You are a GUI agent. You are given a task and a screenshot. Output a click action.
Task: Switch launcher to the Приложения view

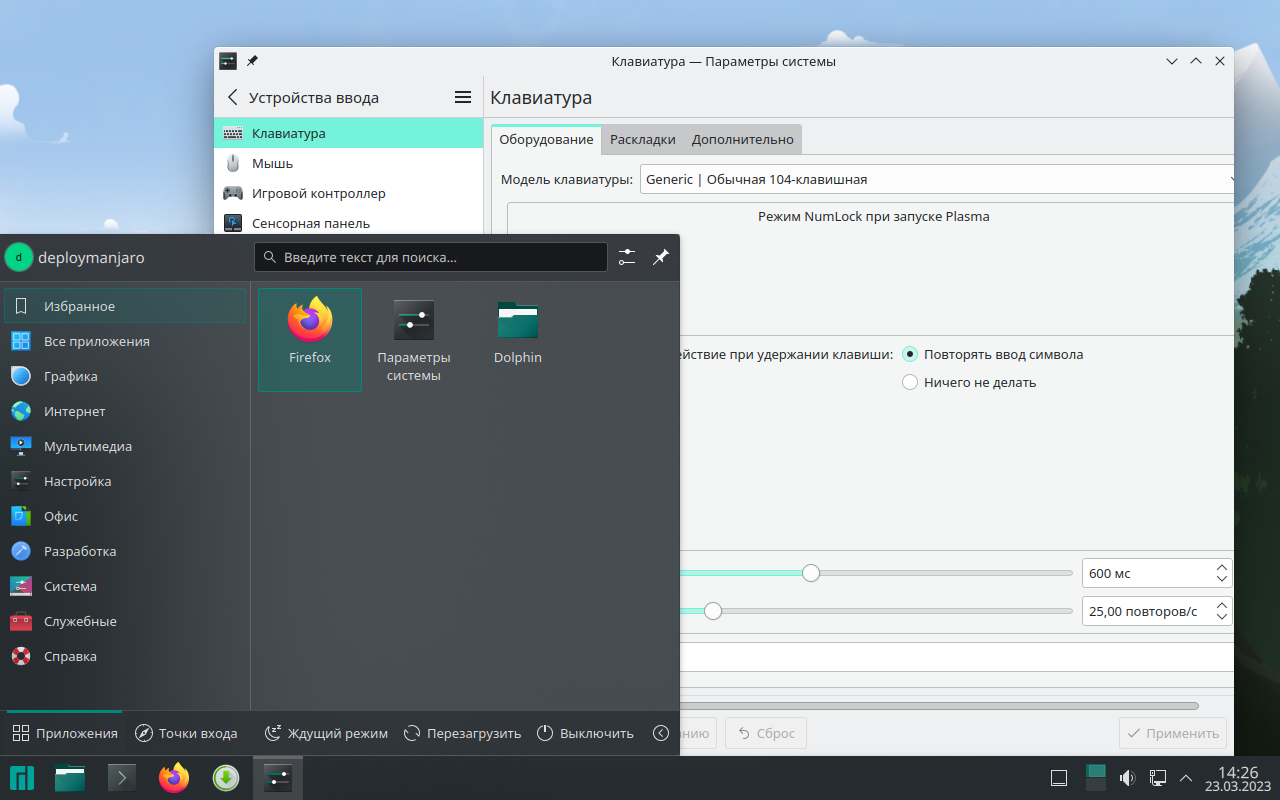pos(65,733)
